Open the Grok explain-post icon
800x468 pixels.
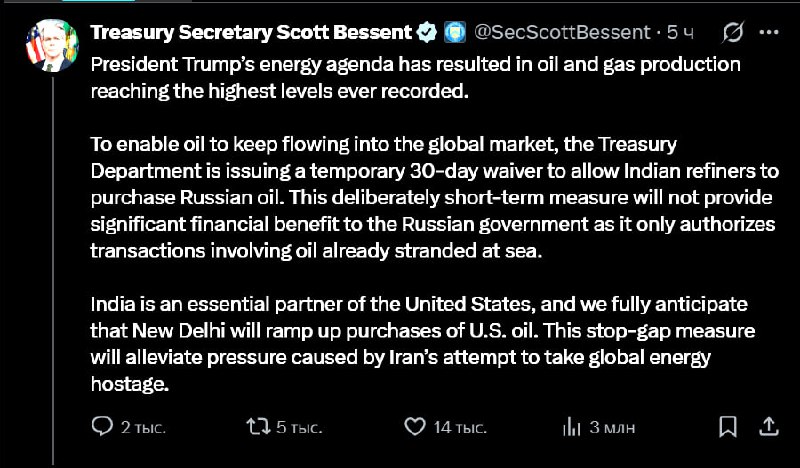pos(731,33)
